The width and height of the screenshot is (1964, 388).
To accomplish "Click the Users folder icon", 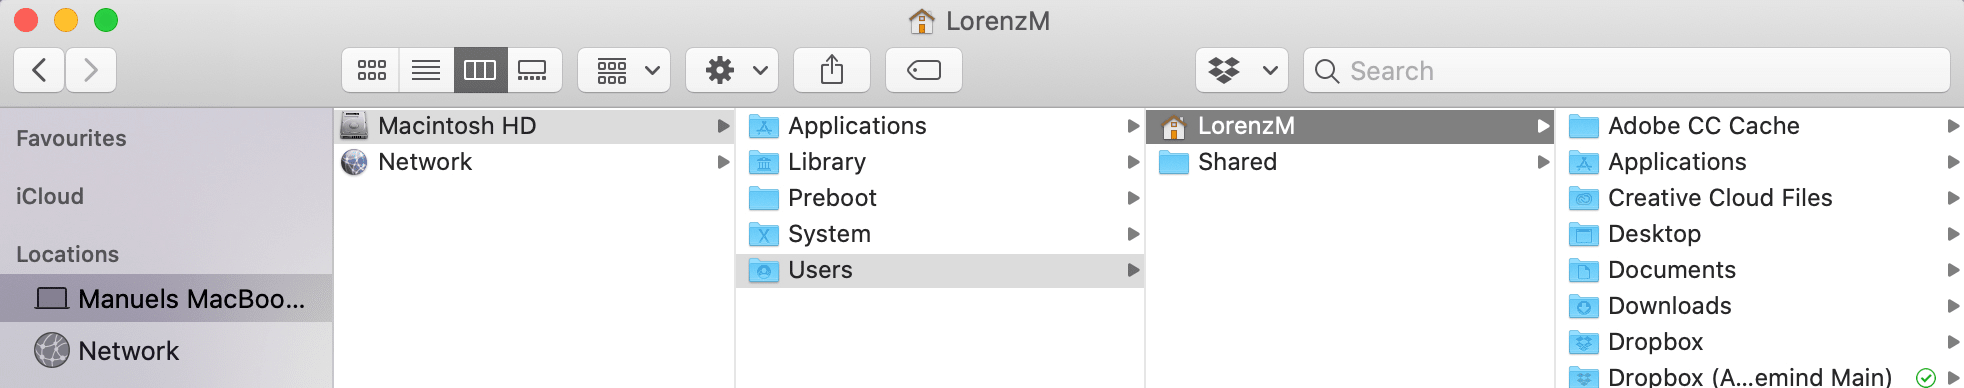I will tap(764, 270).
